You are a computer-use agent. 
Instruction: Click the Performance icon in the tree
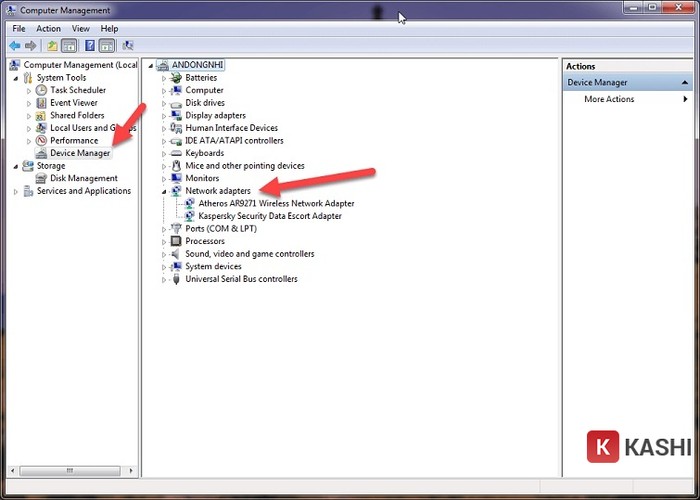(41, 141)
